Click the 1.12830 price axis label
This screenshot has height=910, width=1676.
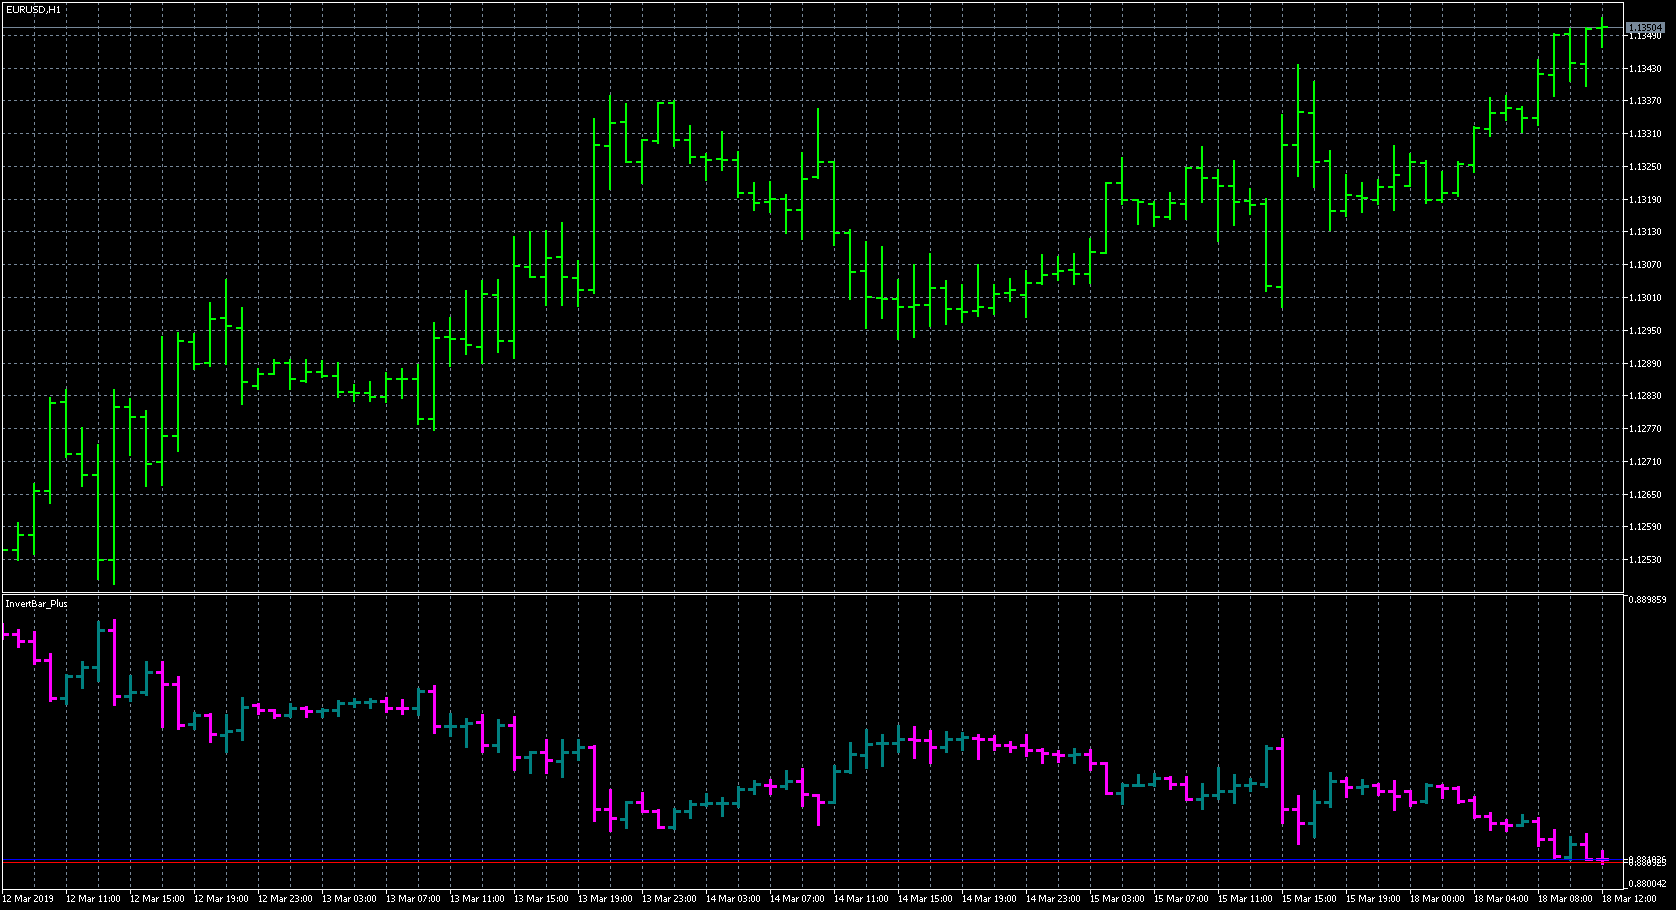(1644, 396)
